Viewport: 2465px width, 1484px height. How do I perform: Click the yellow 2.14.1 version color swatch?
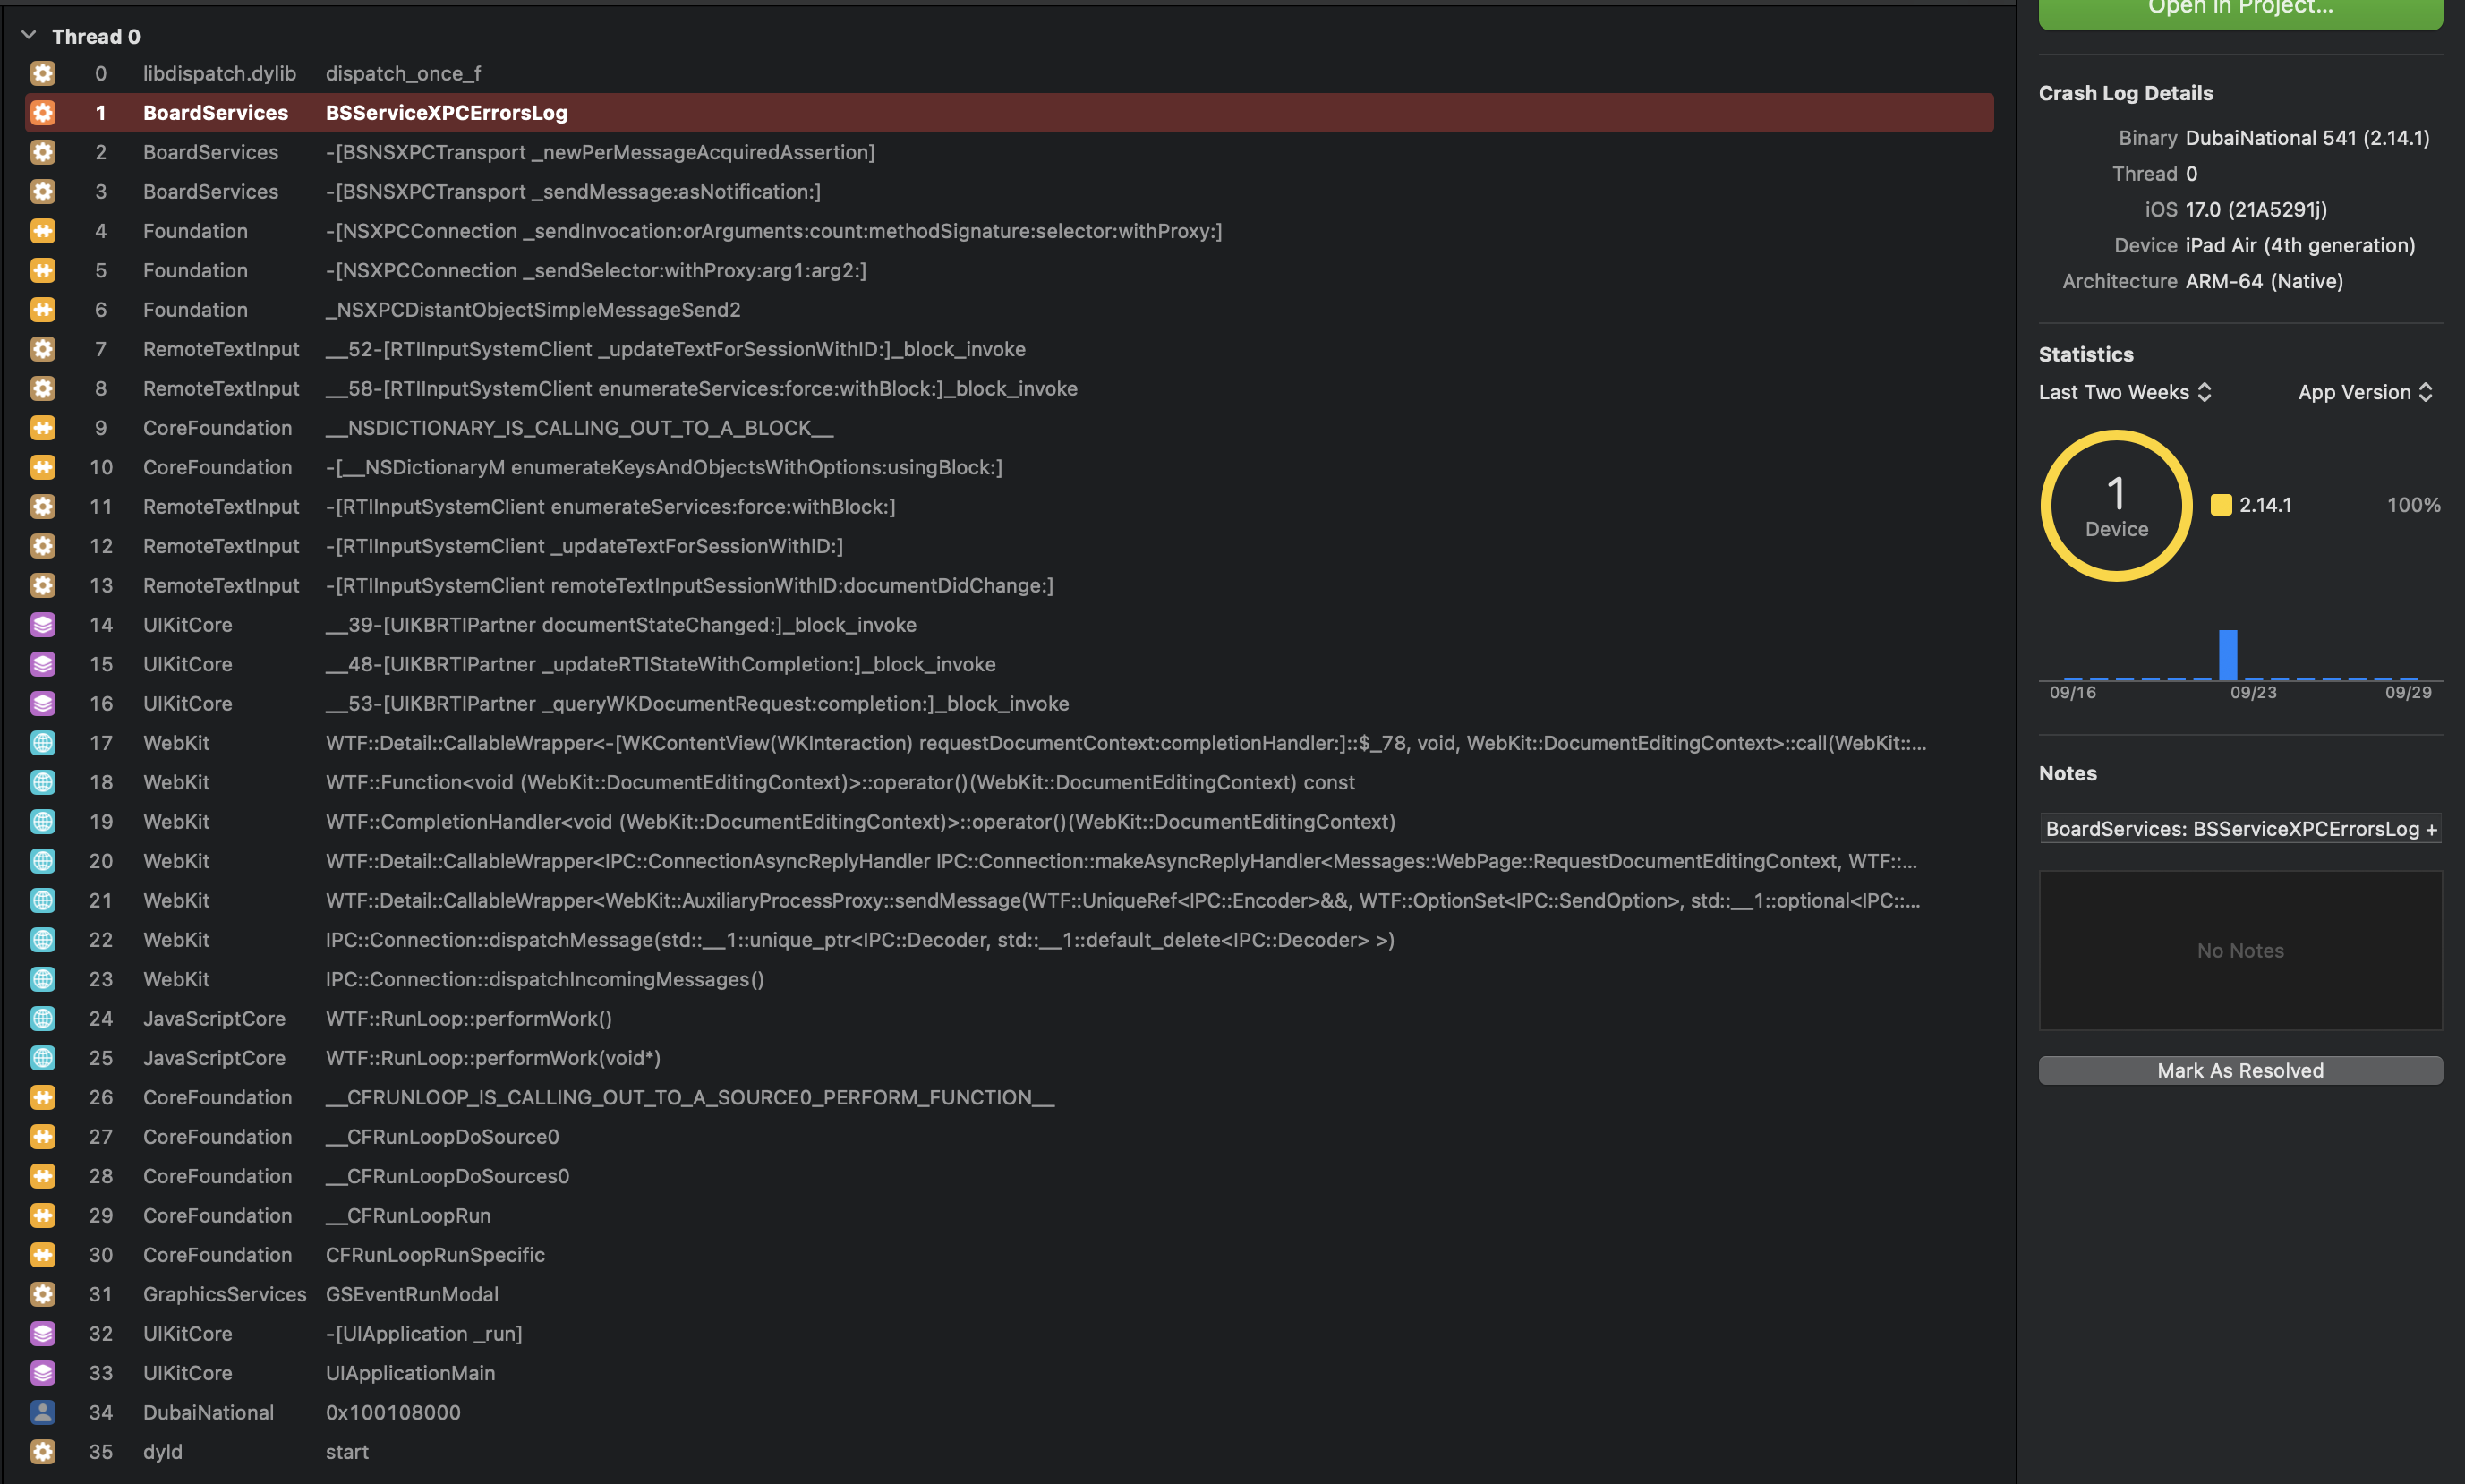2220,505
